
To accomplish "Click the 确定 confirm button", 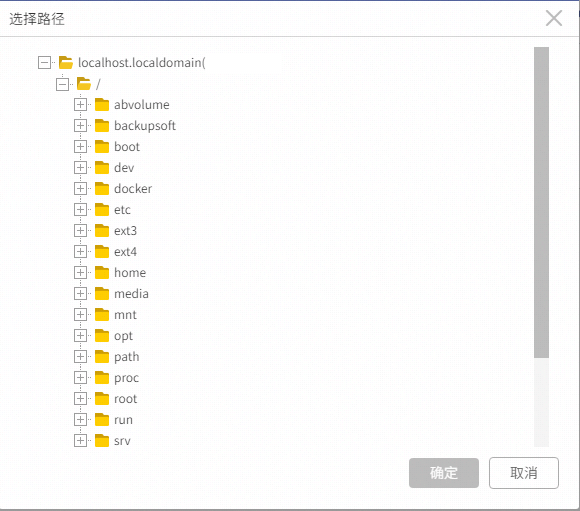I will [444, 473].
